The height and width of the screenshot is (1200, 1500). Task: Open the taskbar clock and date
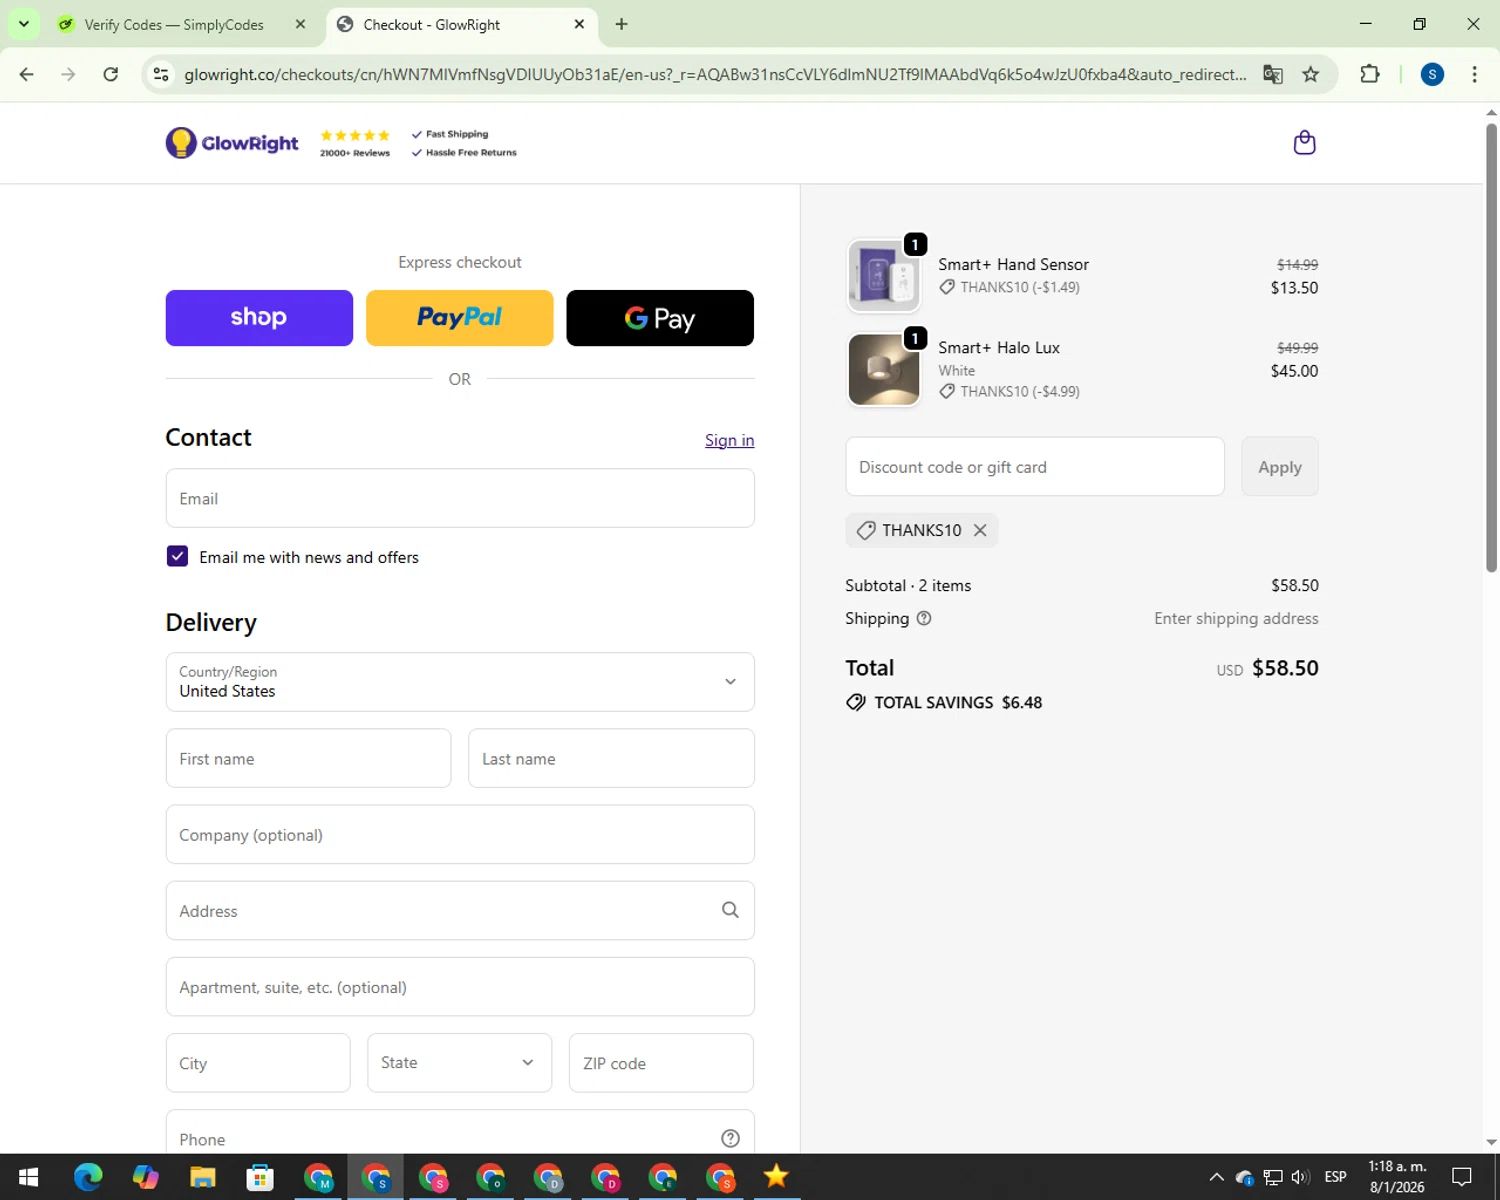click(1397, 1177)
